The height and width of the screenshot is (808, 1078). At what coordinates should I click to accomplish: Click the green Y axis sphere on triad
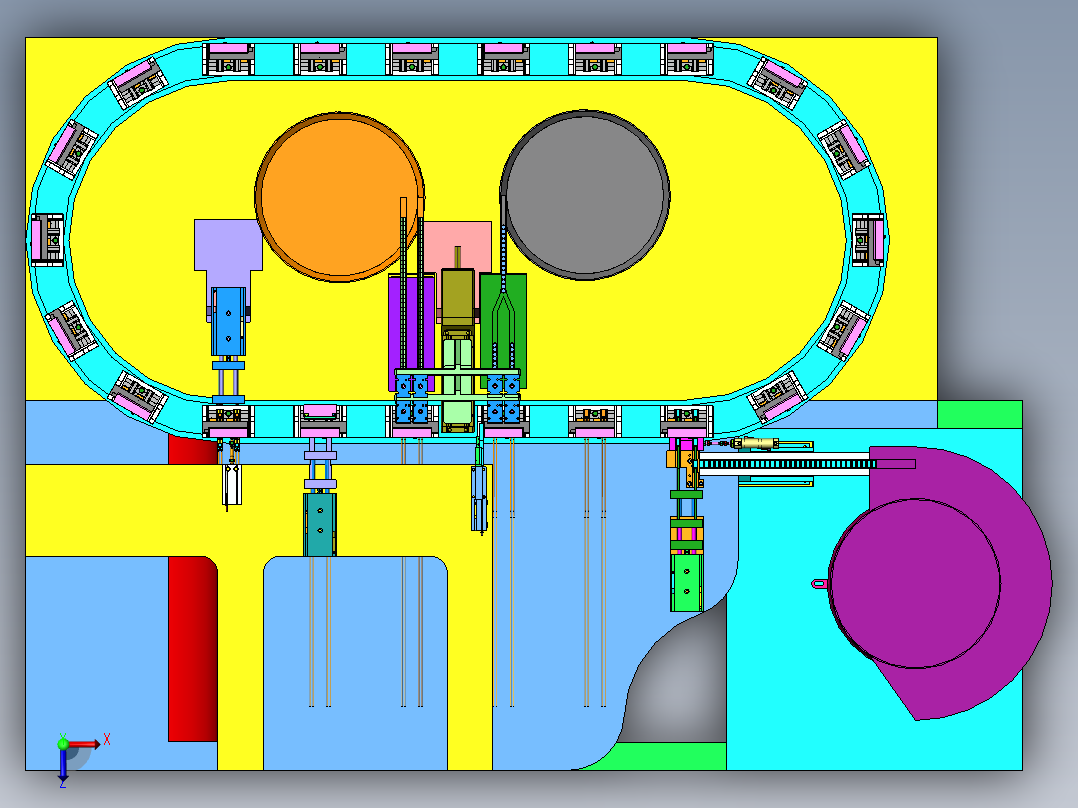[63, 744]
